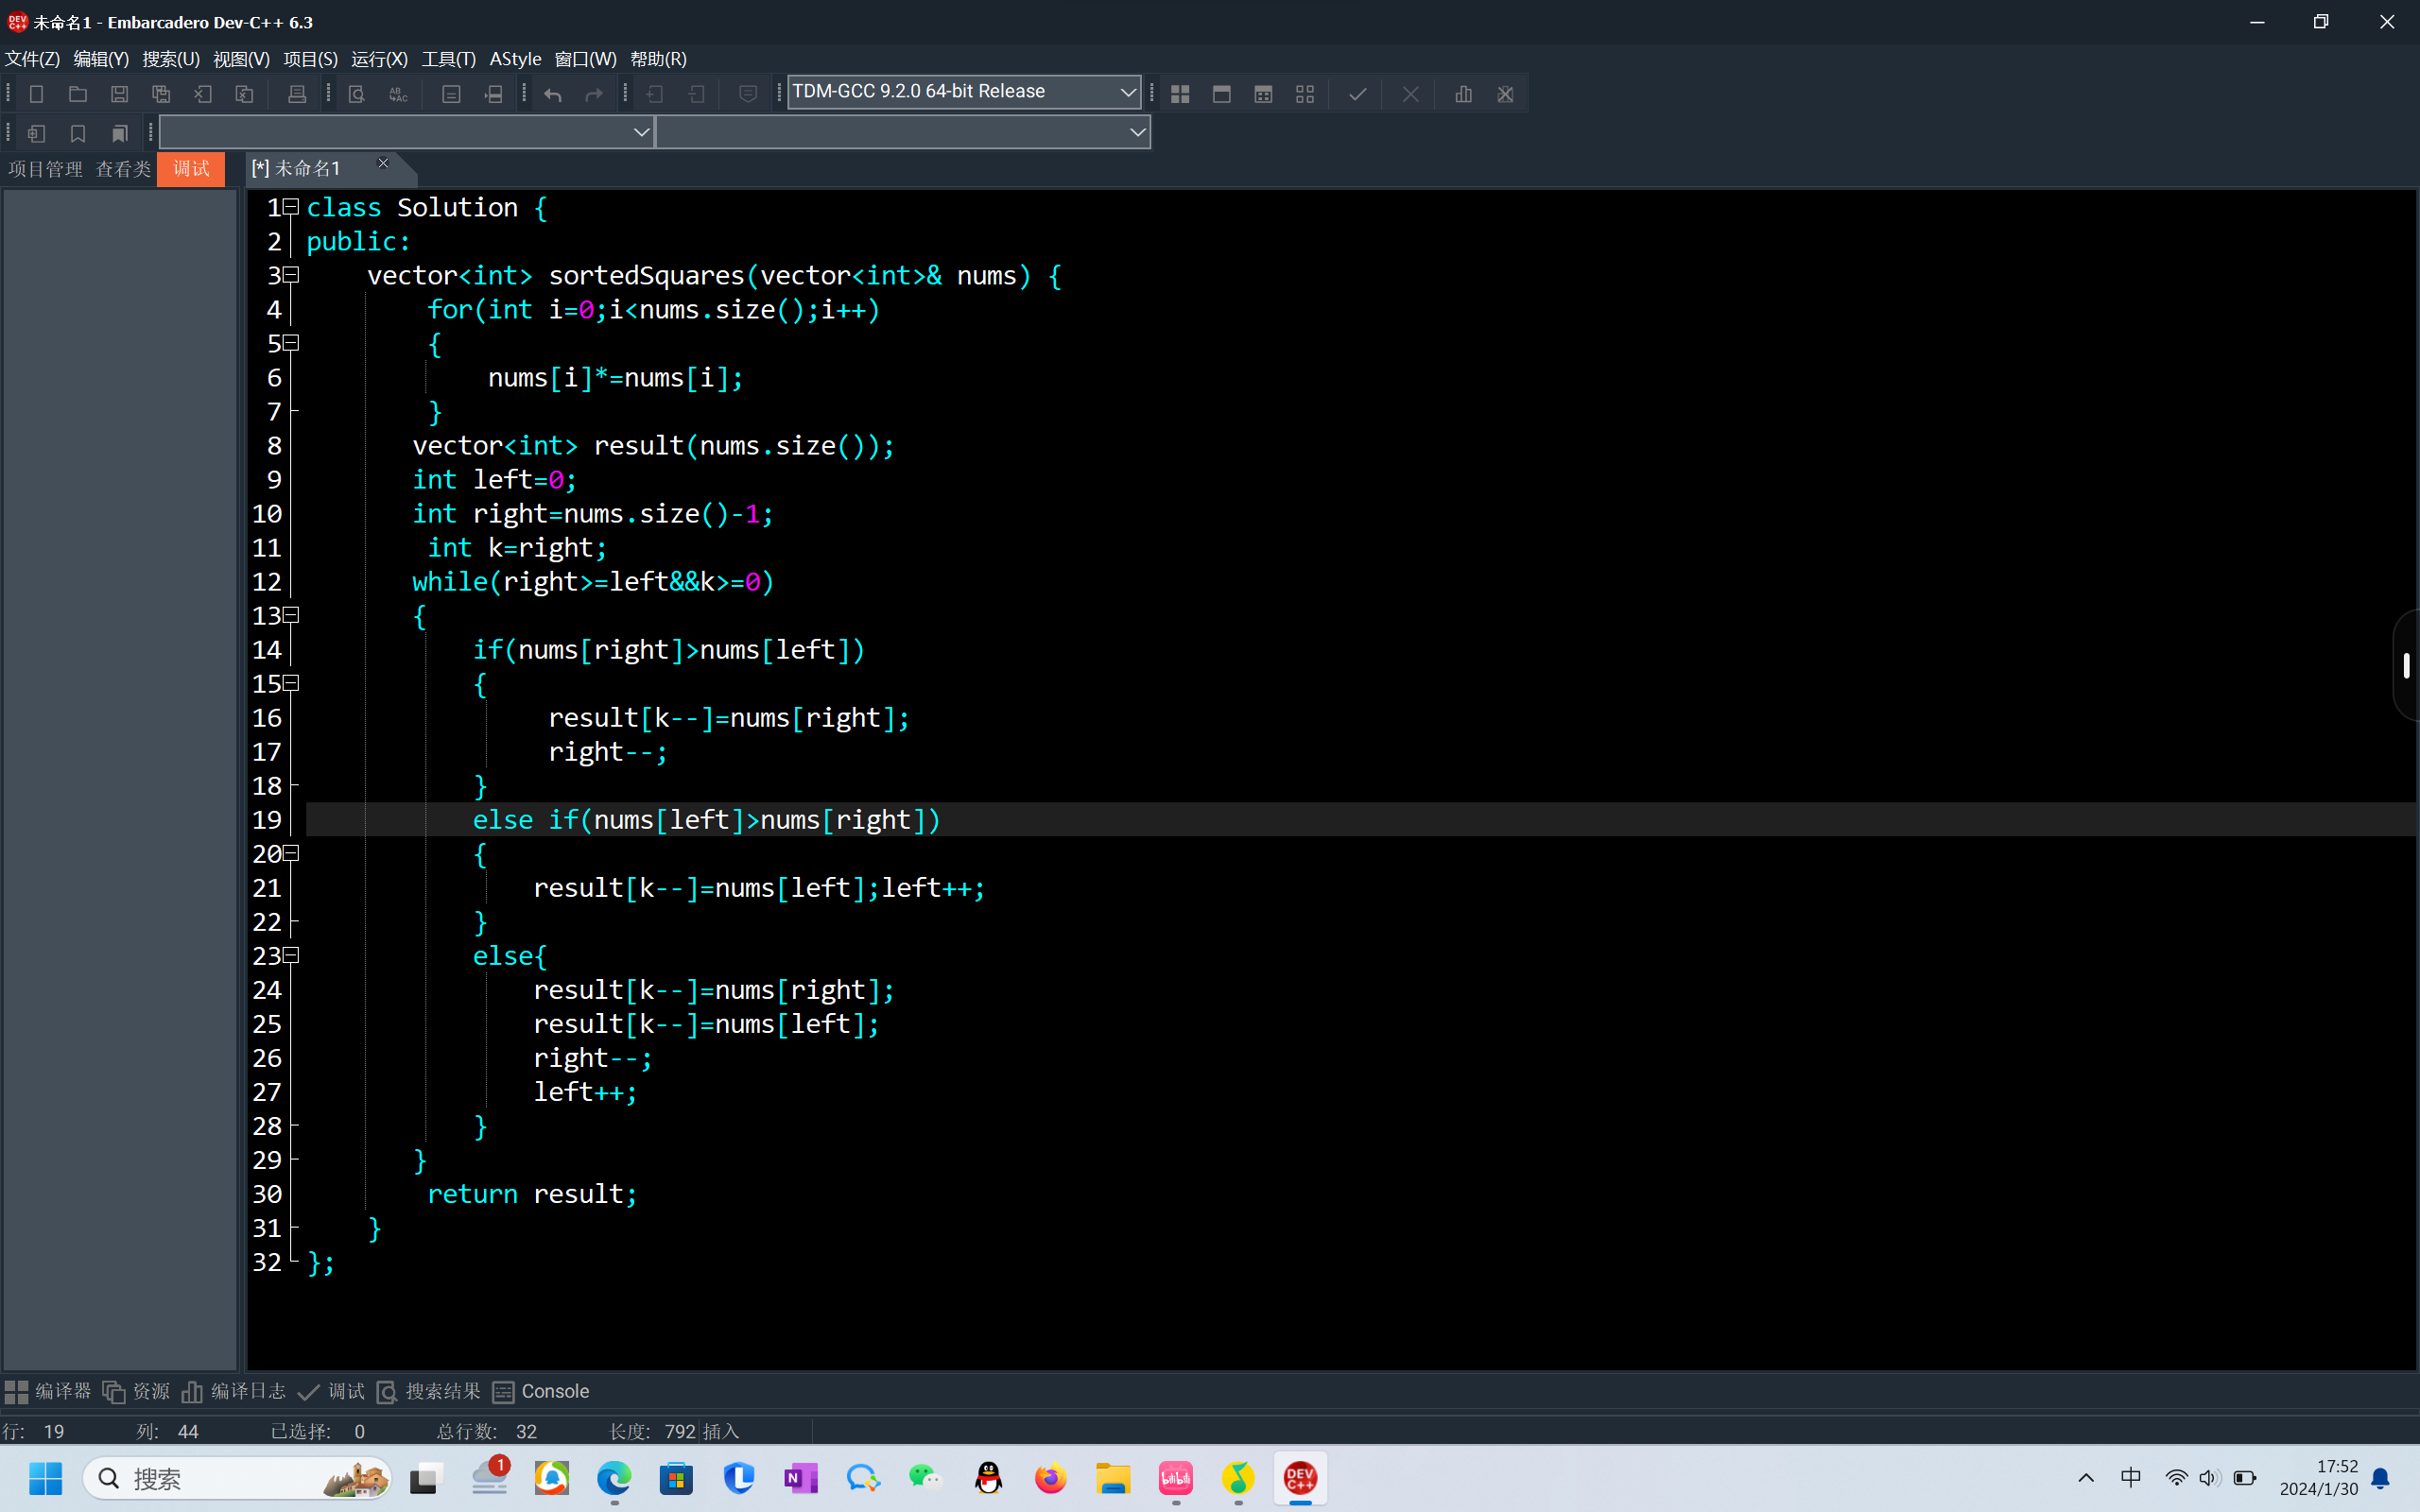
Task: Expand the second empty function dropdown
Action: (1137, 132)
